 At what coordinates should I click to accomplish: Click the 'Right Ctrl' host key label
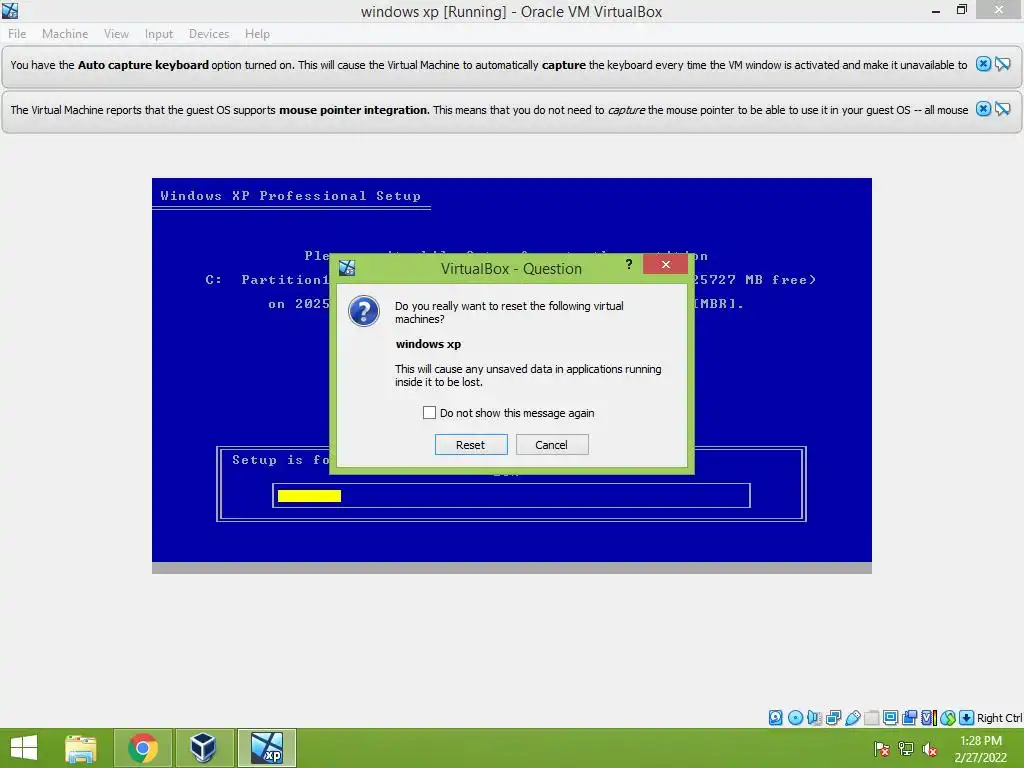pos(1000,718)
